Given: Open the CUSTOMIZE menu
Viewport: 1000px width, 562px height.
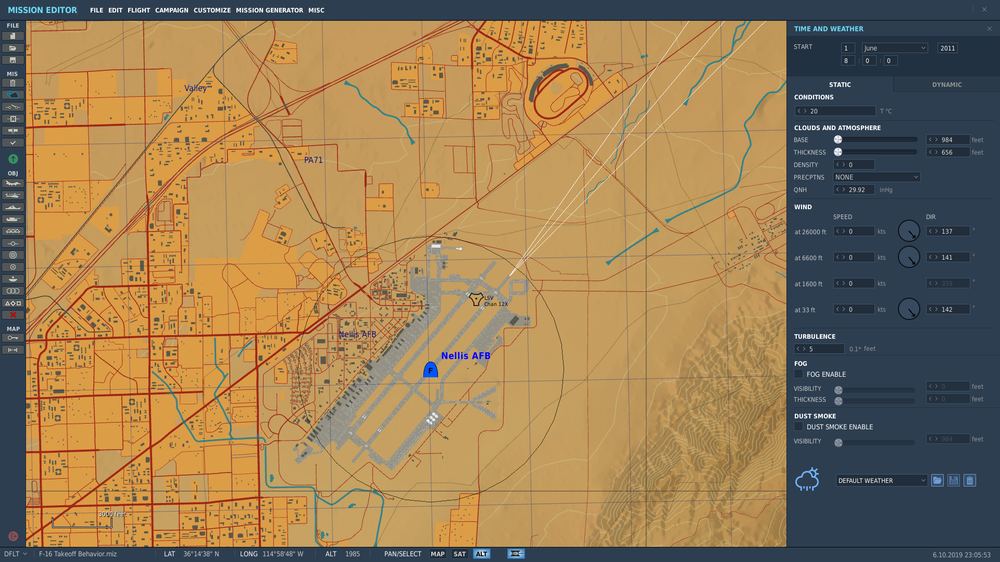Looking at the screenshot, I should [212, 10].
